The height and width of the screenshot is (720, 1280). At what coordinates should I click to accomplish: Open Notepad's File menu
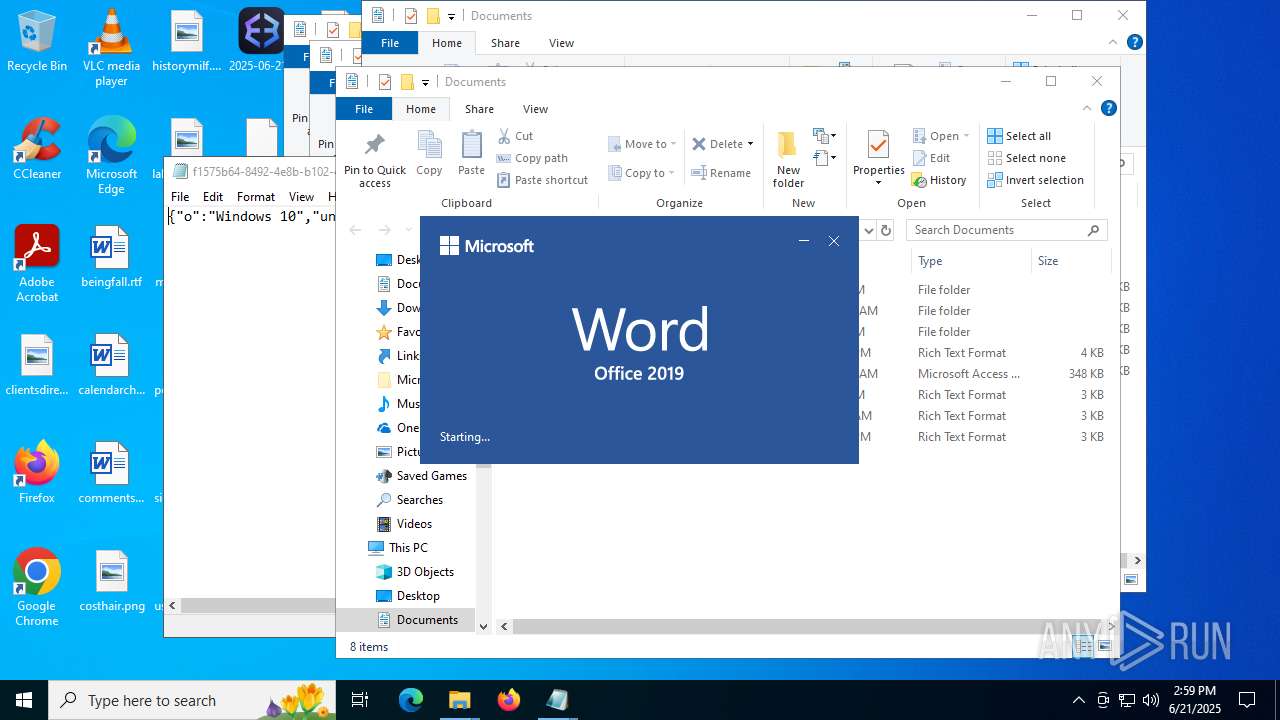pos(180,197)
